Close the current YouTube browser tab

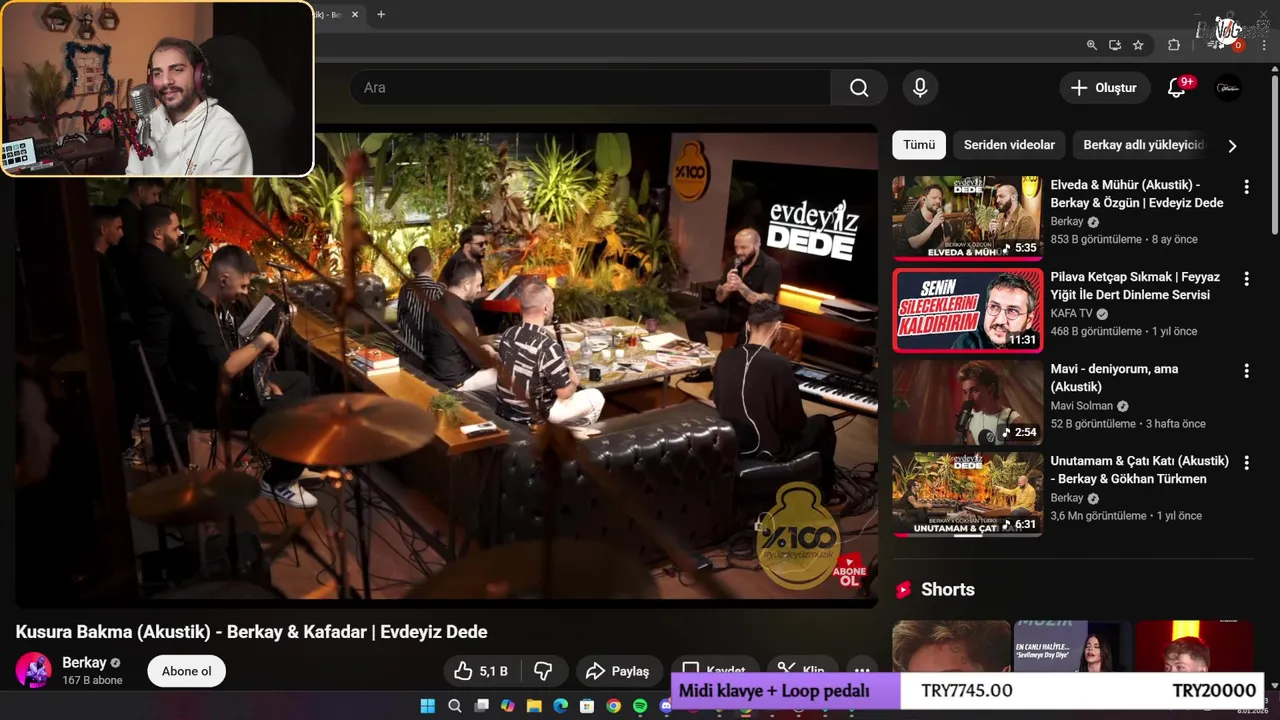coord(355,14)
